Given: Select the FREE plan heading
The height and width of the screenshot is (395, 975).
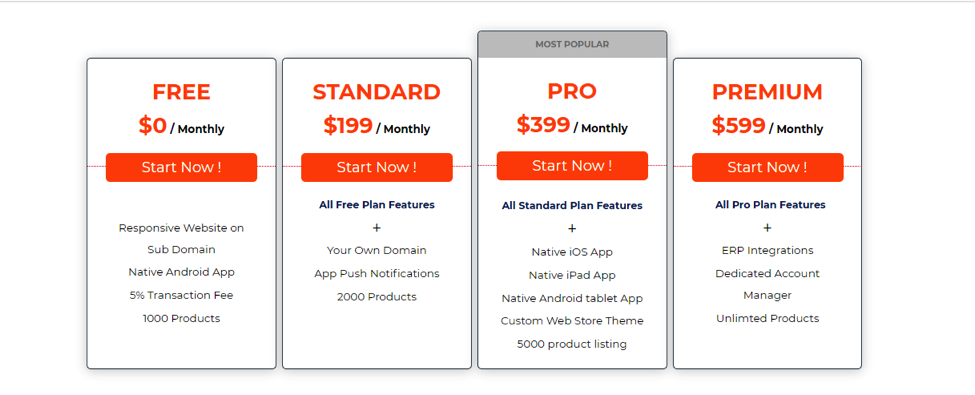Looking at the screenshot, I should coord(182,92).
